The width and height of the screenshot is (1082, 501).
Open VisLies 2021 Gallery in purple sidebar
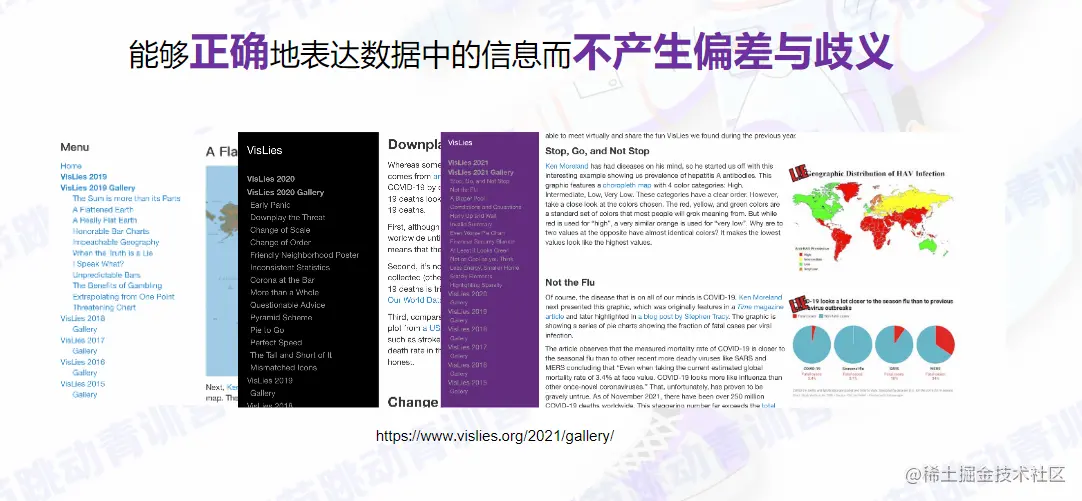480,173
